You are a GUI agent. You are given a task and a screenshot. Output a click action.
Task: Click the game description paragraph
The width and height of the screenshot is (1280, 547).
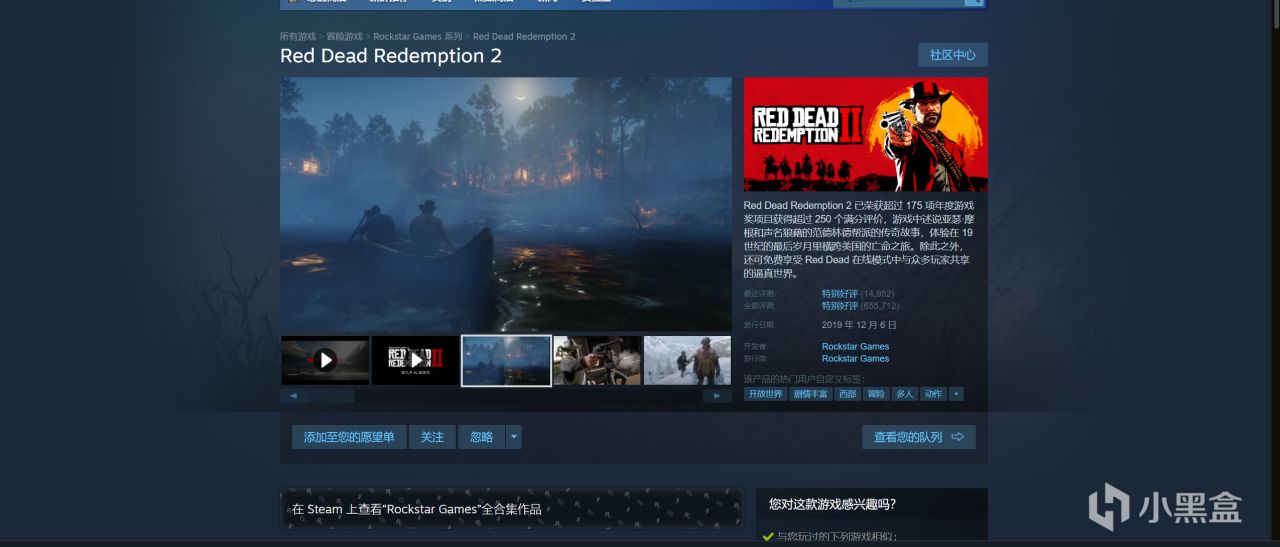[x=860, y=239]
